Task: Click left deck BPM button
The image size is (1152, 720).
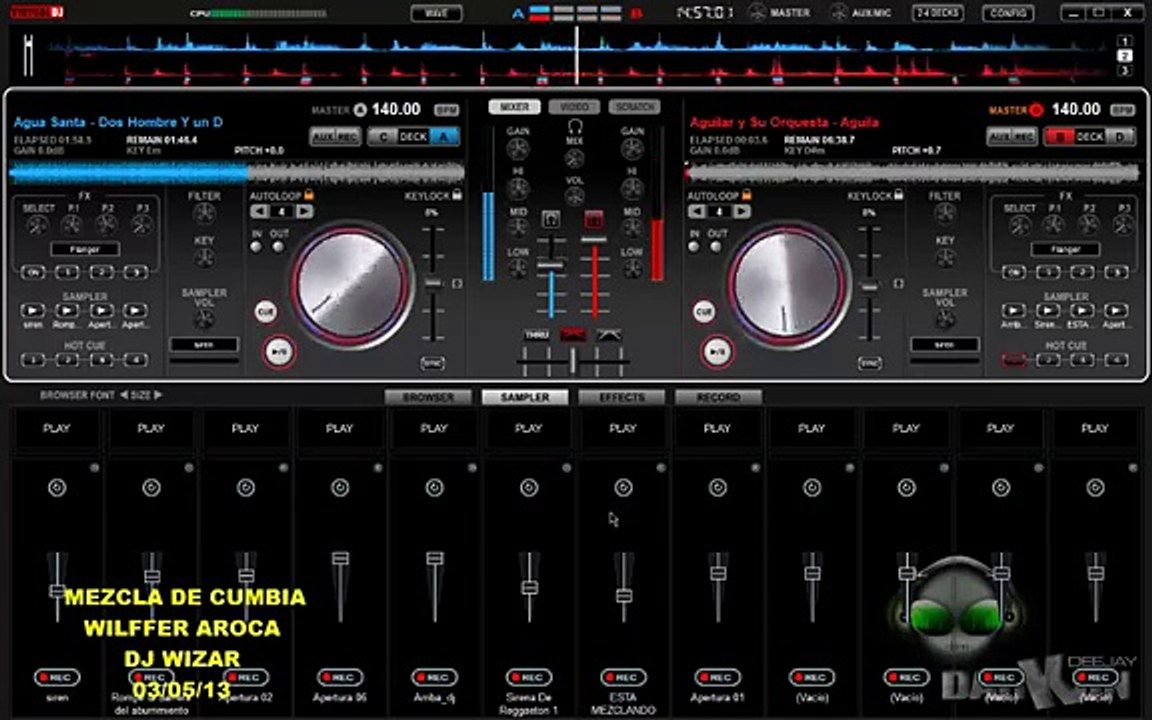Action: tap(446, 110)
